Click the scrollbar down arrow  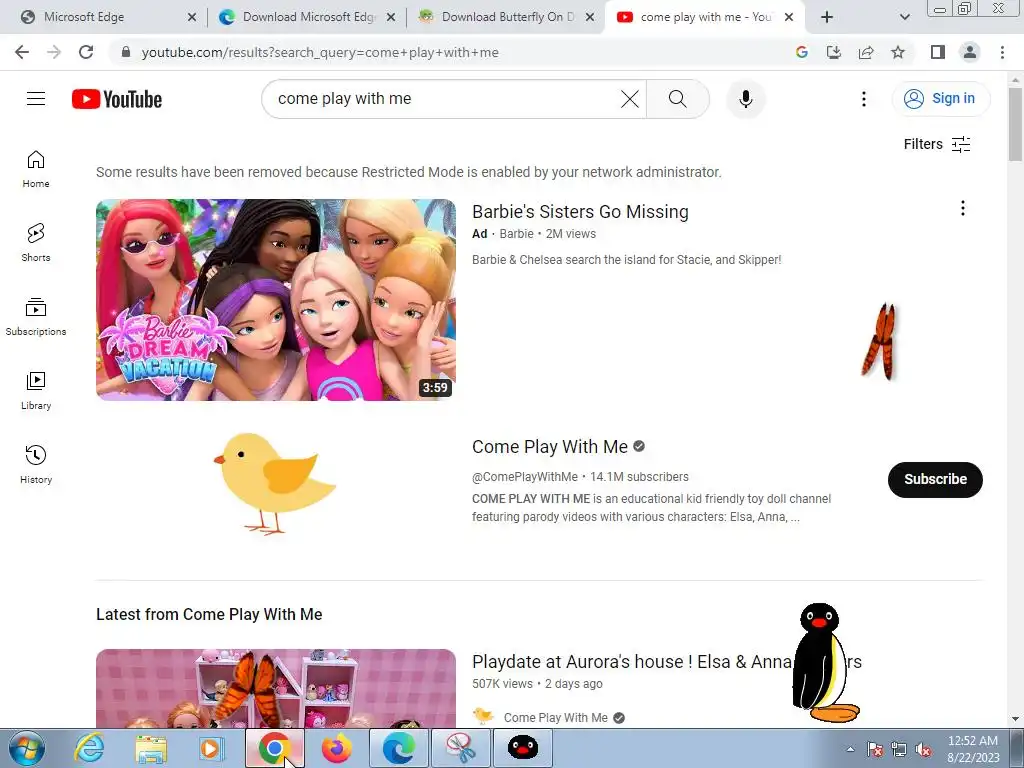(1015, 720)
